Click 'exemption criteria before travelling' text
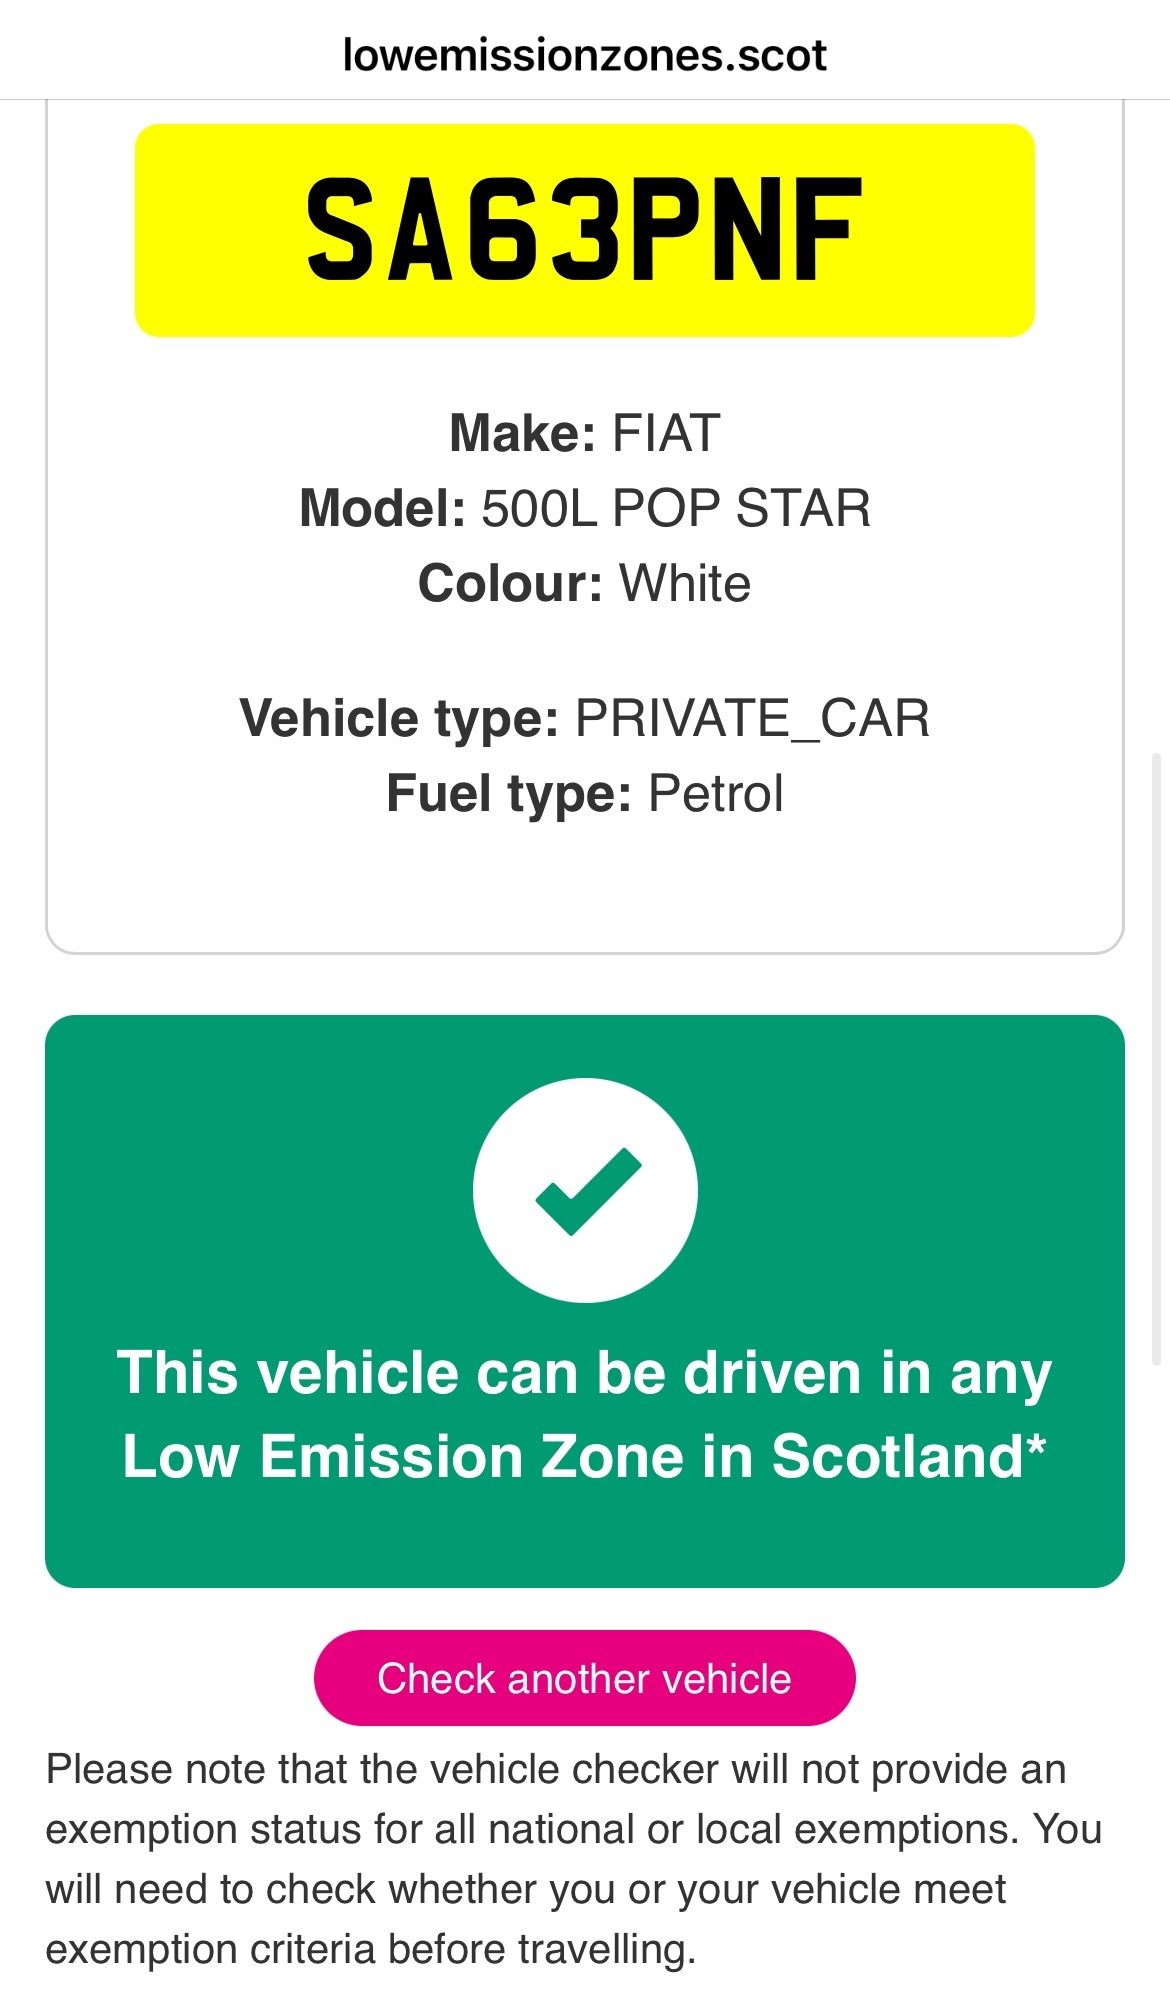 coord(370,1949)
